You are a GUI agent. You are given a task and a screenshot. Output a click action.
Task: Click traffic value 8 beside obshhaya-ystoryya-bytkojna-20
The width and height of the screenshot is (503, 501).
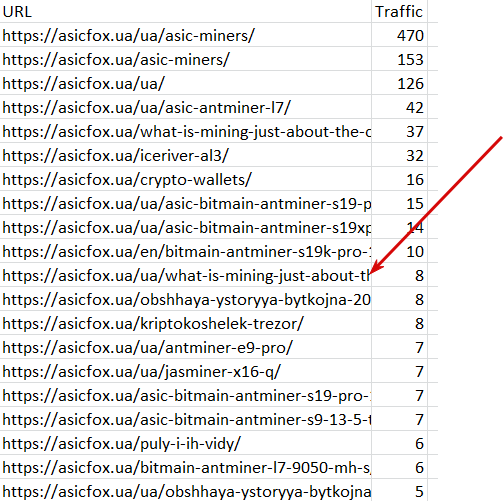click(x=399, y=299)
